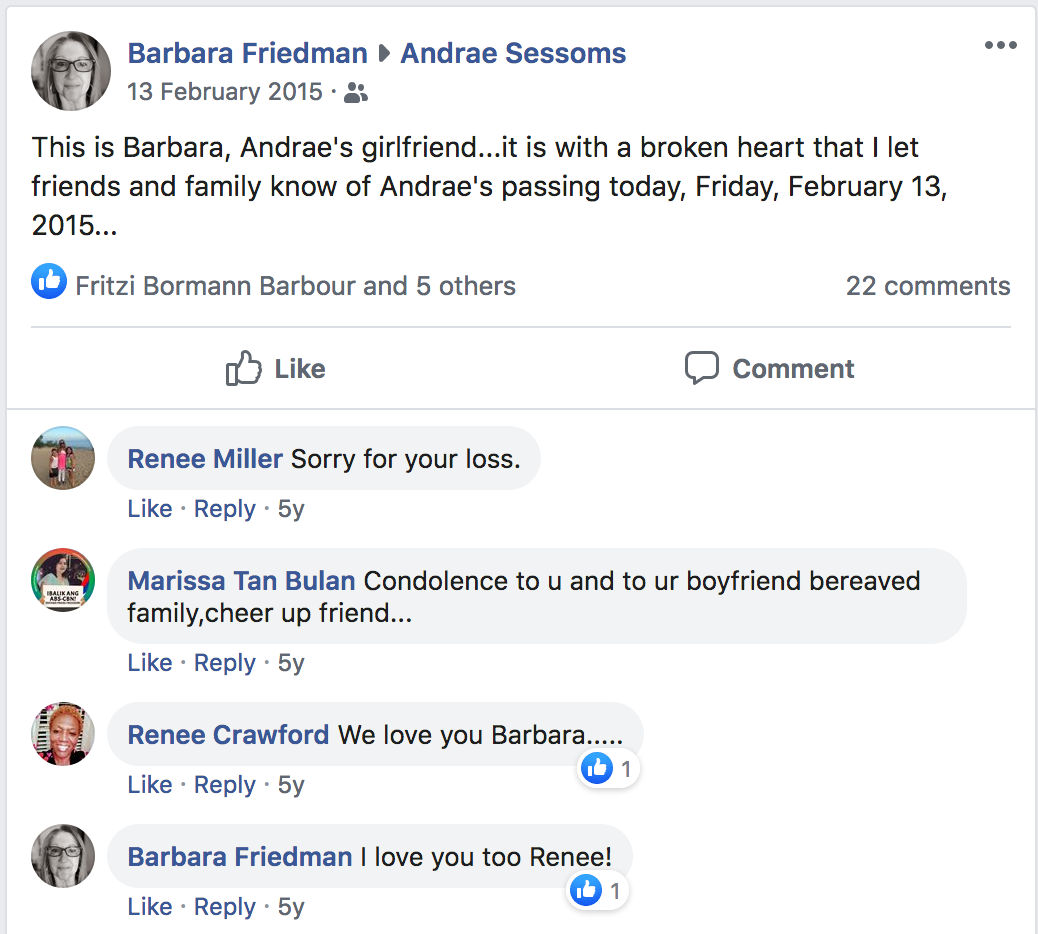The height and width of the screenshot is (934, 1038).
Task: Reply to Marissa Tan Bulan's comment
Action: pyautogui.click(x=225, y=663)
